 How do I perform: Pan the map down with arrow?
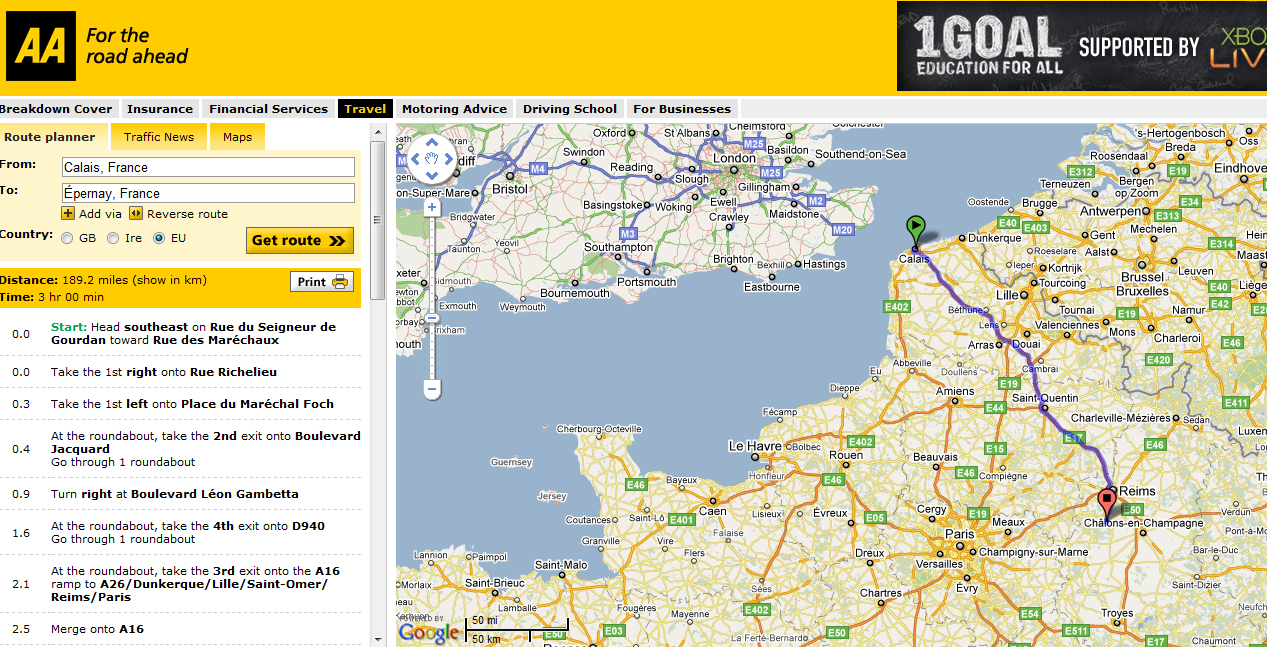[x=432, y=176]
